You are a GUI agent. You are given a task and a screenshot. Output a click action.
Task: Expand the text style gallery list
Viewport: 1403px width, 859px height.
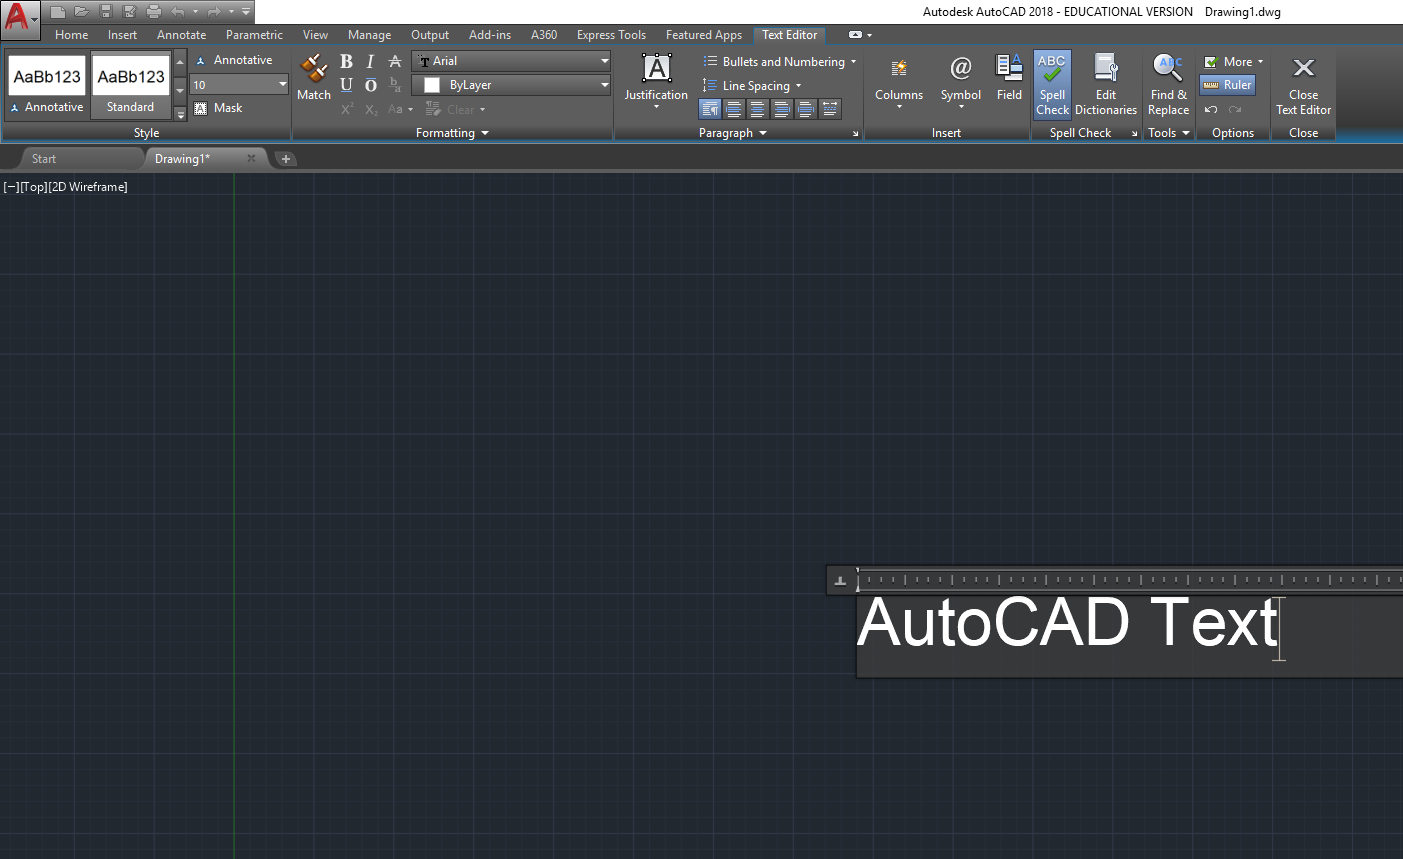180,114
